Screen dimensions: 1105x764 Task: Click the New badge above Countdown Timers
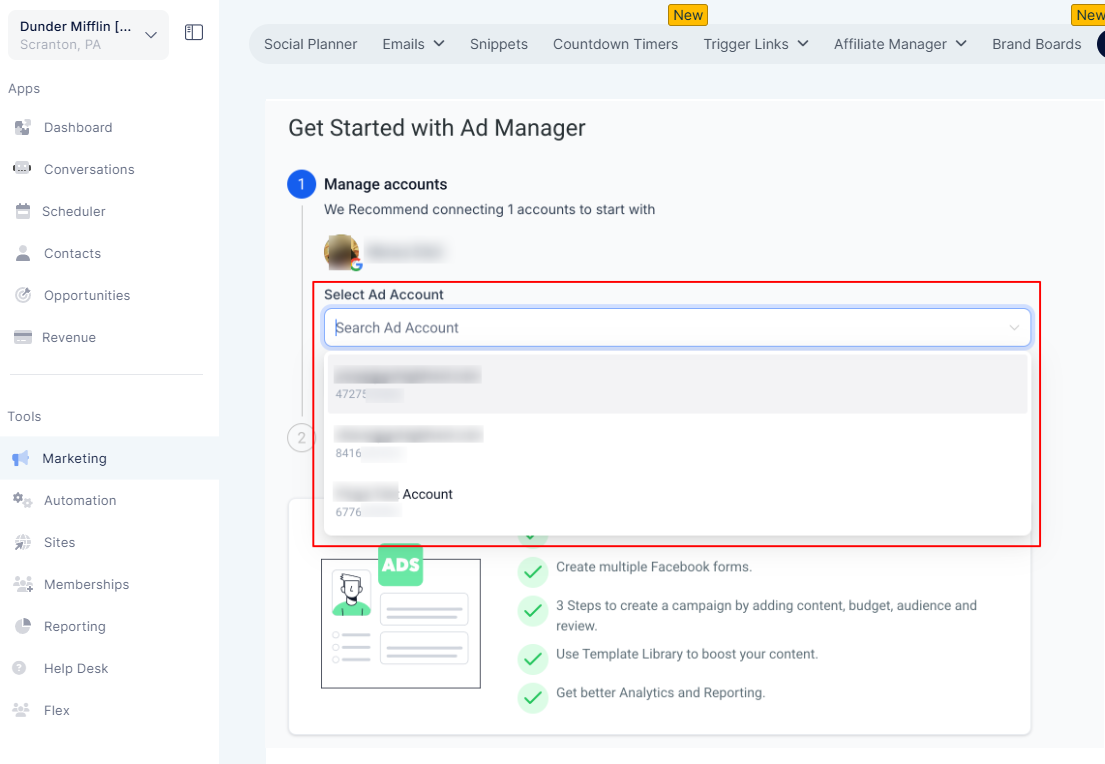[688, 15]
